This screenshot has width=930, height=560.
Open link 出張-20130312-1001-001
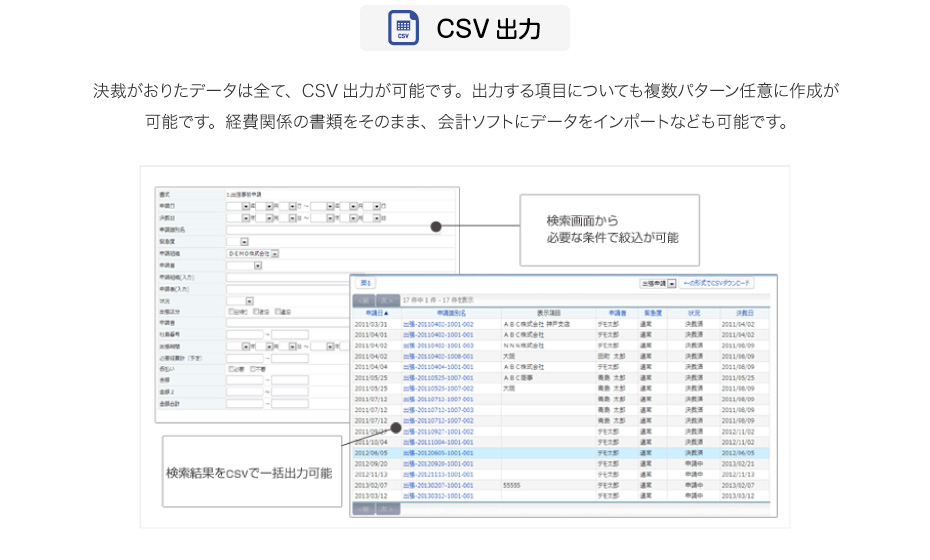(x=437, y=495)
